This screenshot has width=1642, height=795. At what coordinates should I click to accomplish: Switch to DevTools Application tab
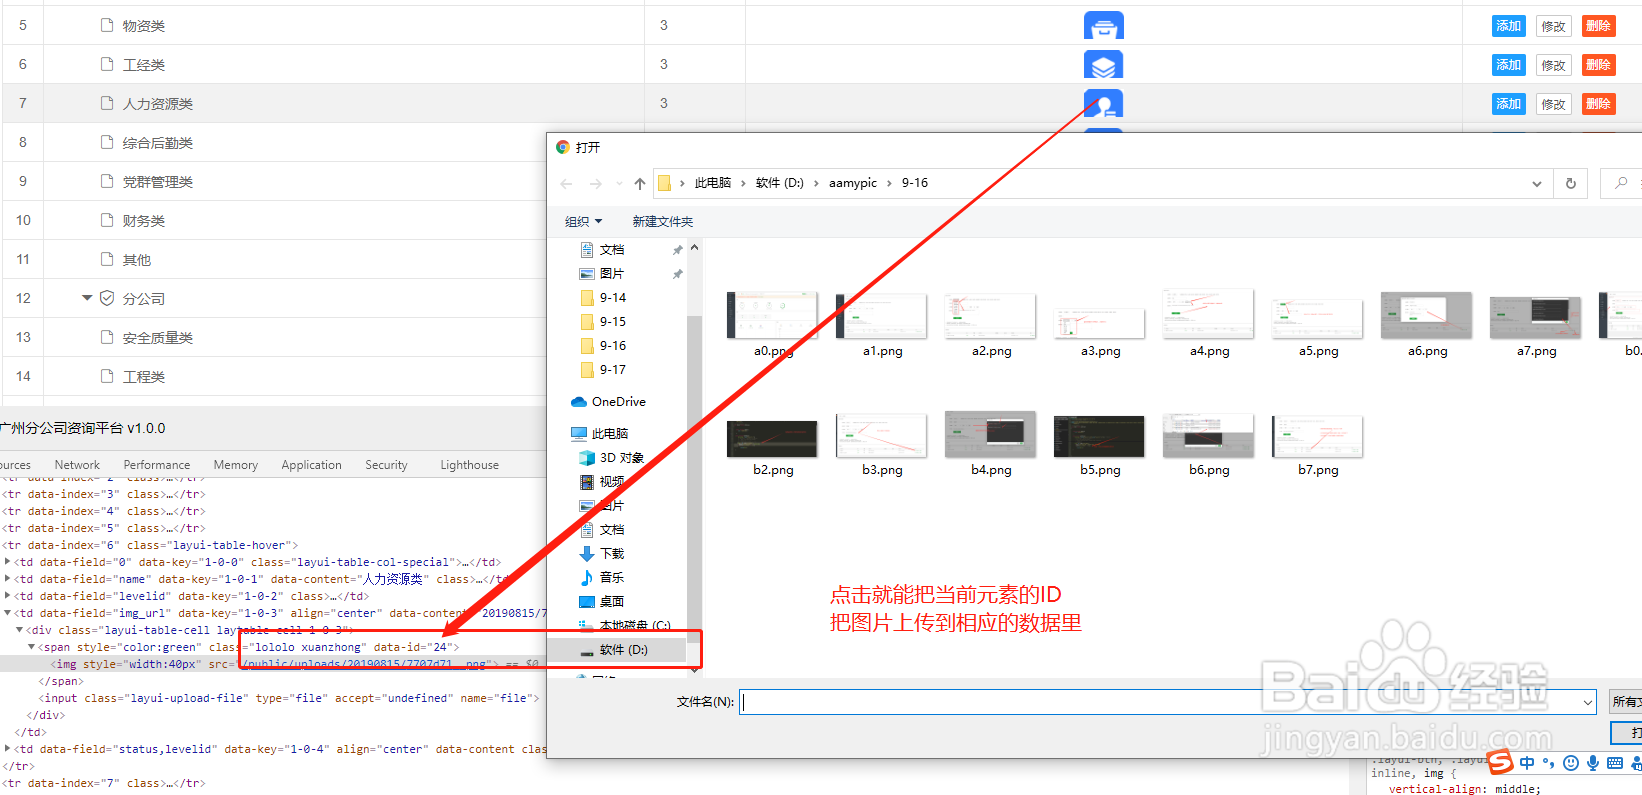tap(312, 465)
